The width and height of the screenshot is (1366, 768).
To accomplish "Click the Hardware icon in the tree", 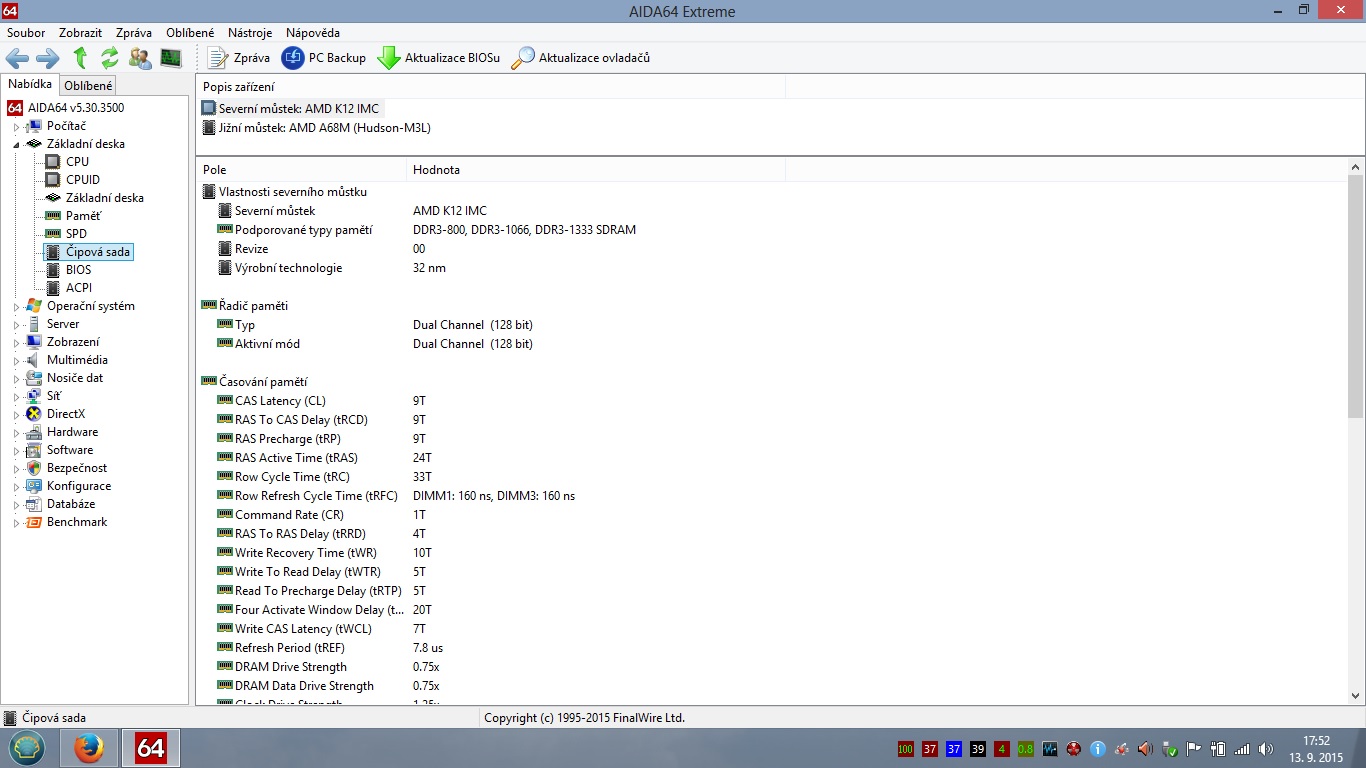I will 34,432.
